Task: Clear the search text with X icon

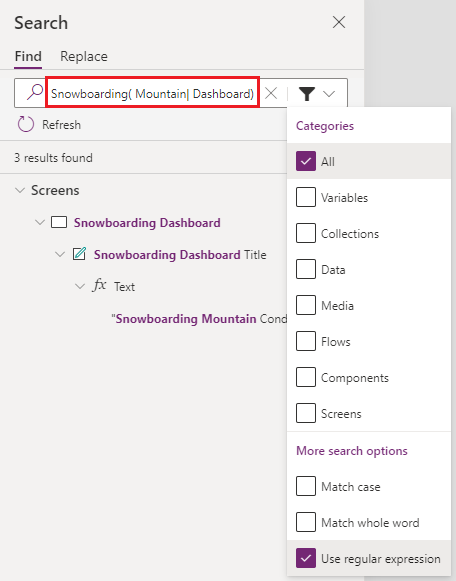Action: point(271,93)
